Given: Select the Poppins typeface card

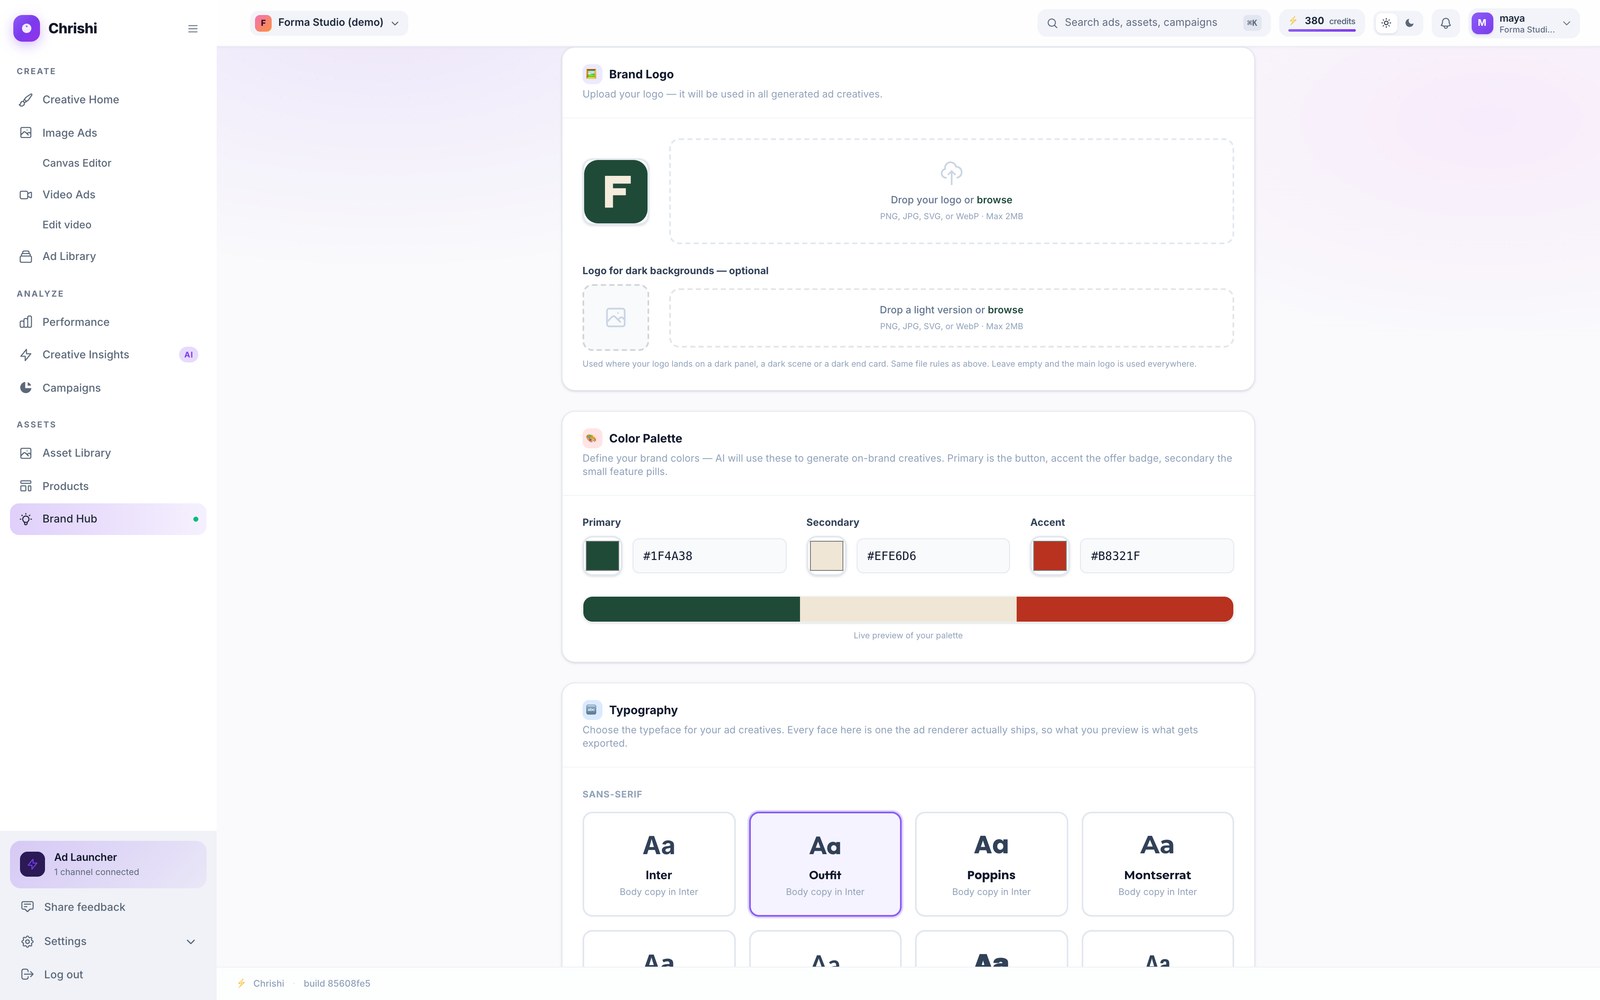Looking at the screenshot, I should click(x=992, y=864).
